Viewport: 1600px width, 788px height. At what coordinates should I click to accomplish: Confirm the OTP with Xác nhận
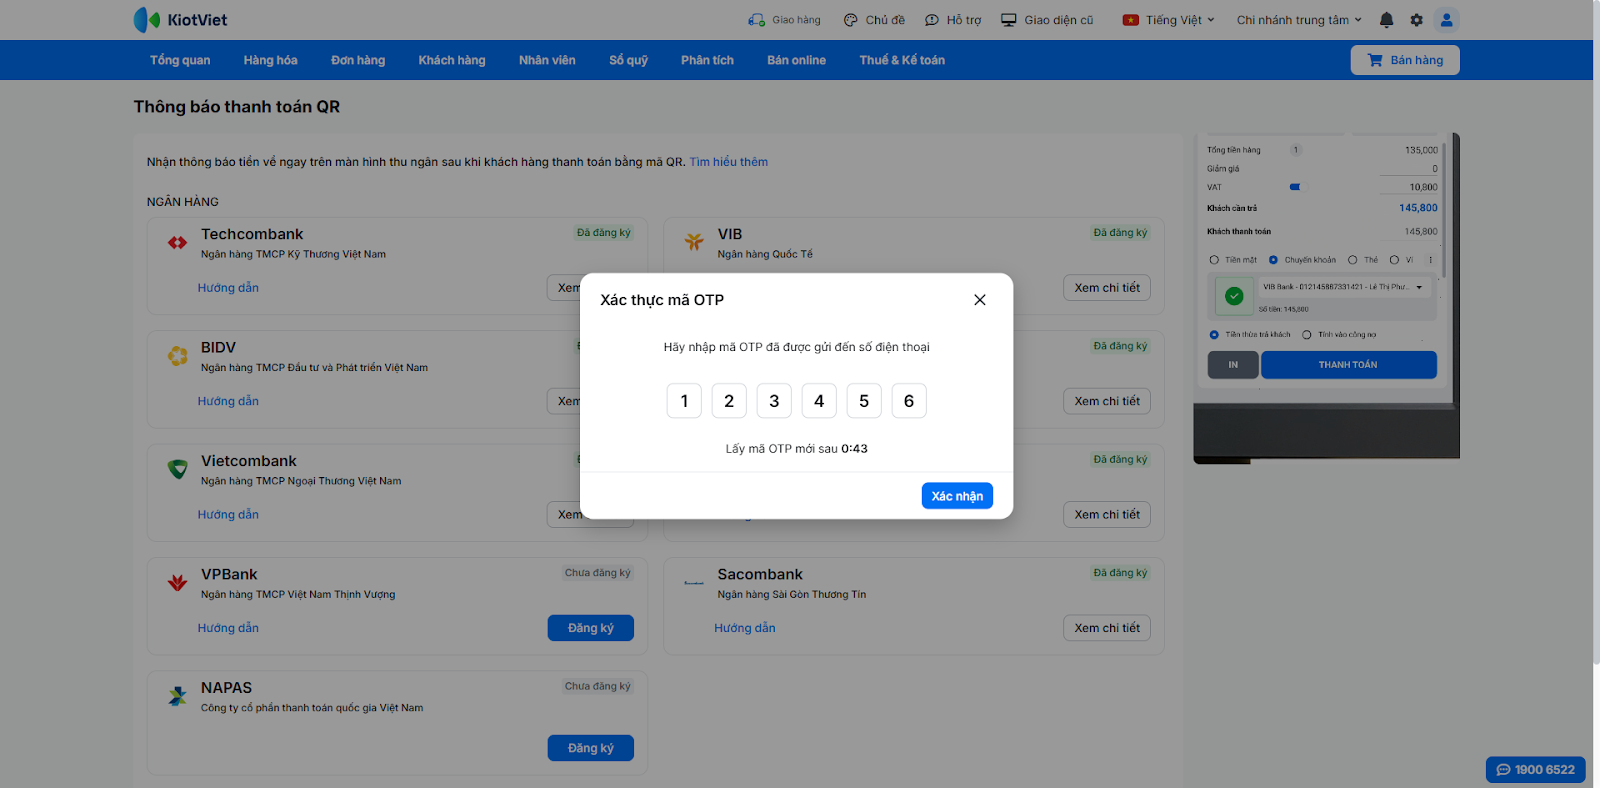(x=957, y=496)
